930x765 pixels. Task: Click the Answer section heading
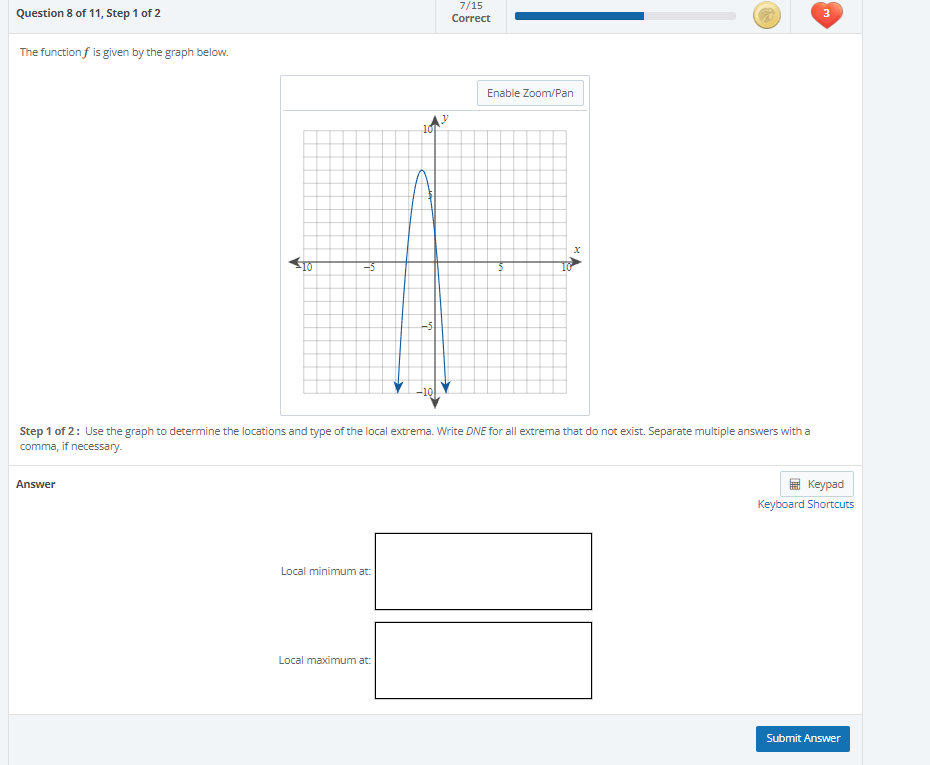click(36, 483)
